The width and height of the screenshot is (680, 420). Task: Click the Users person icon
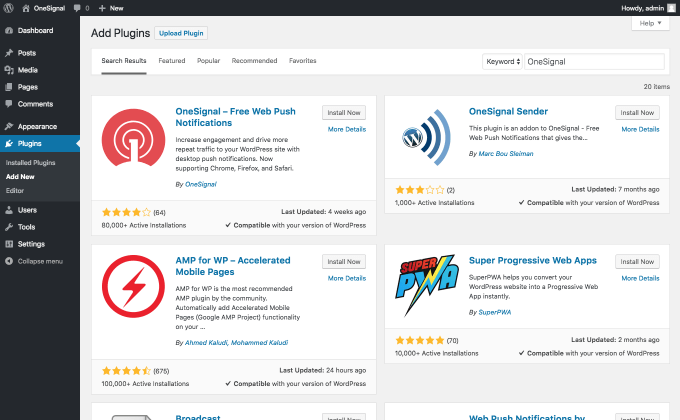(x=9, y=210)
